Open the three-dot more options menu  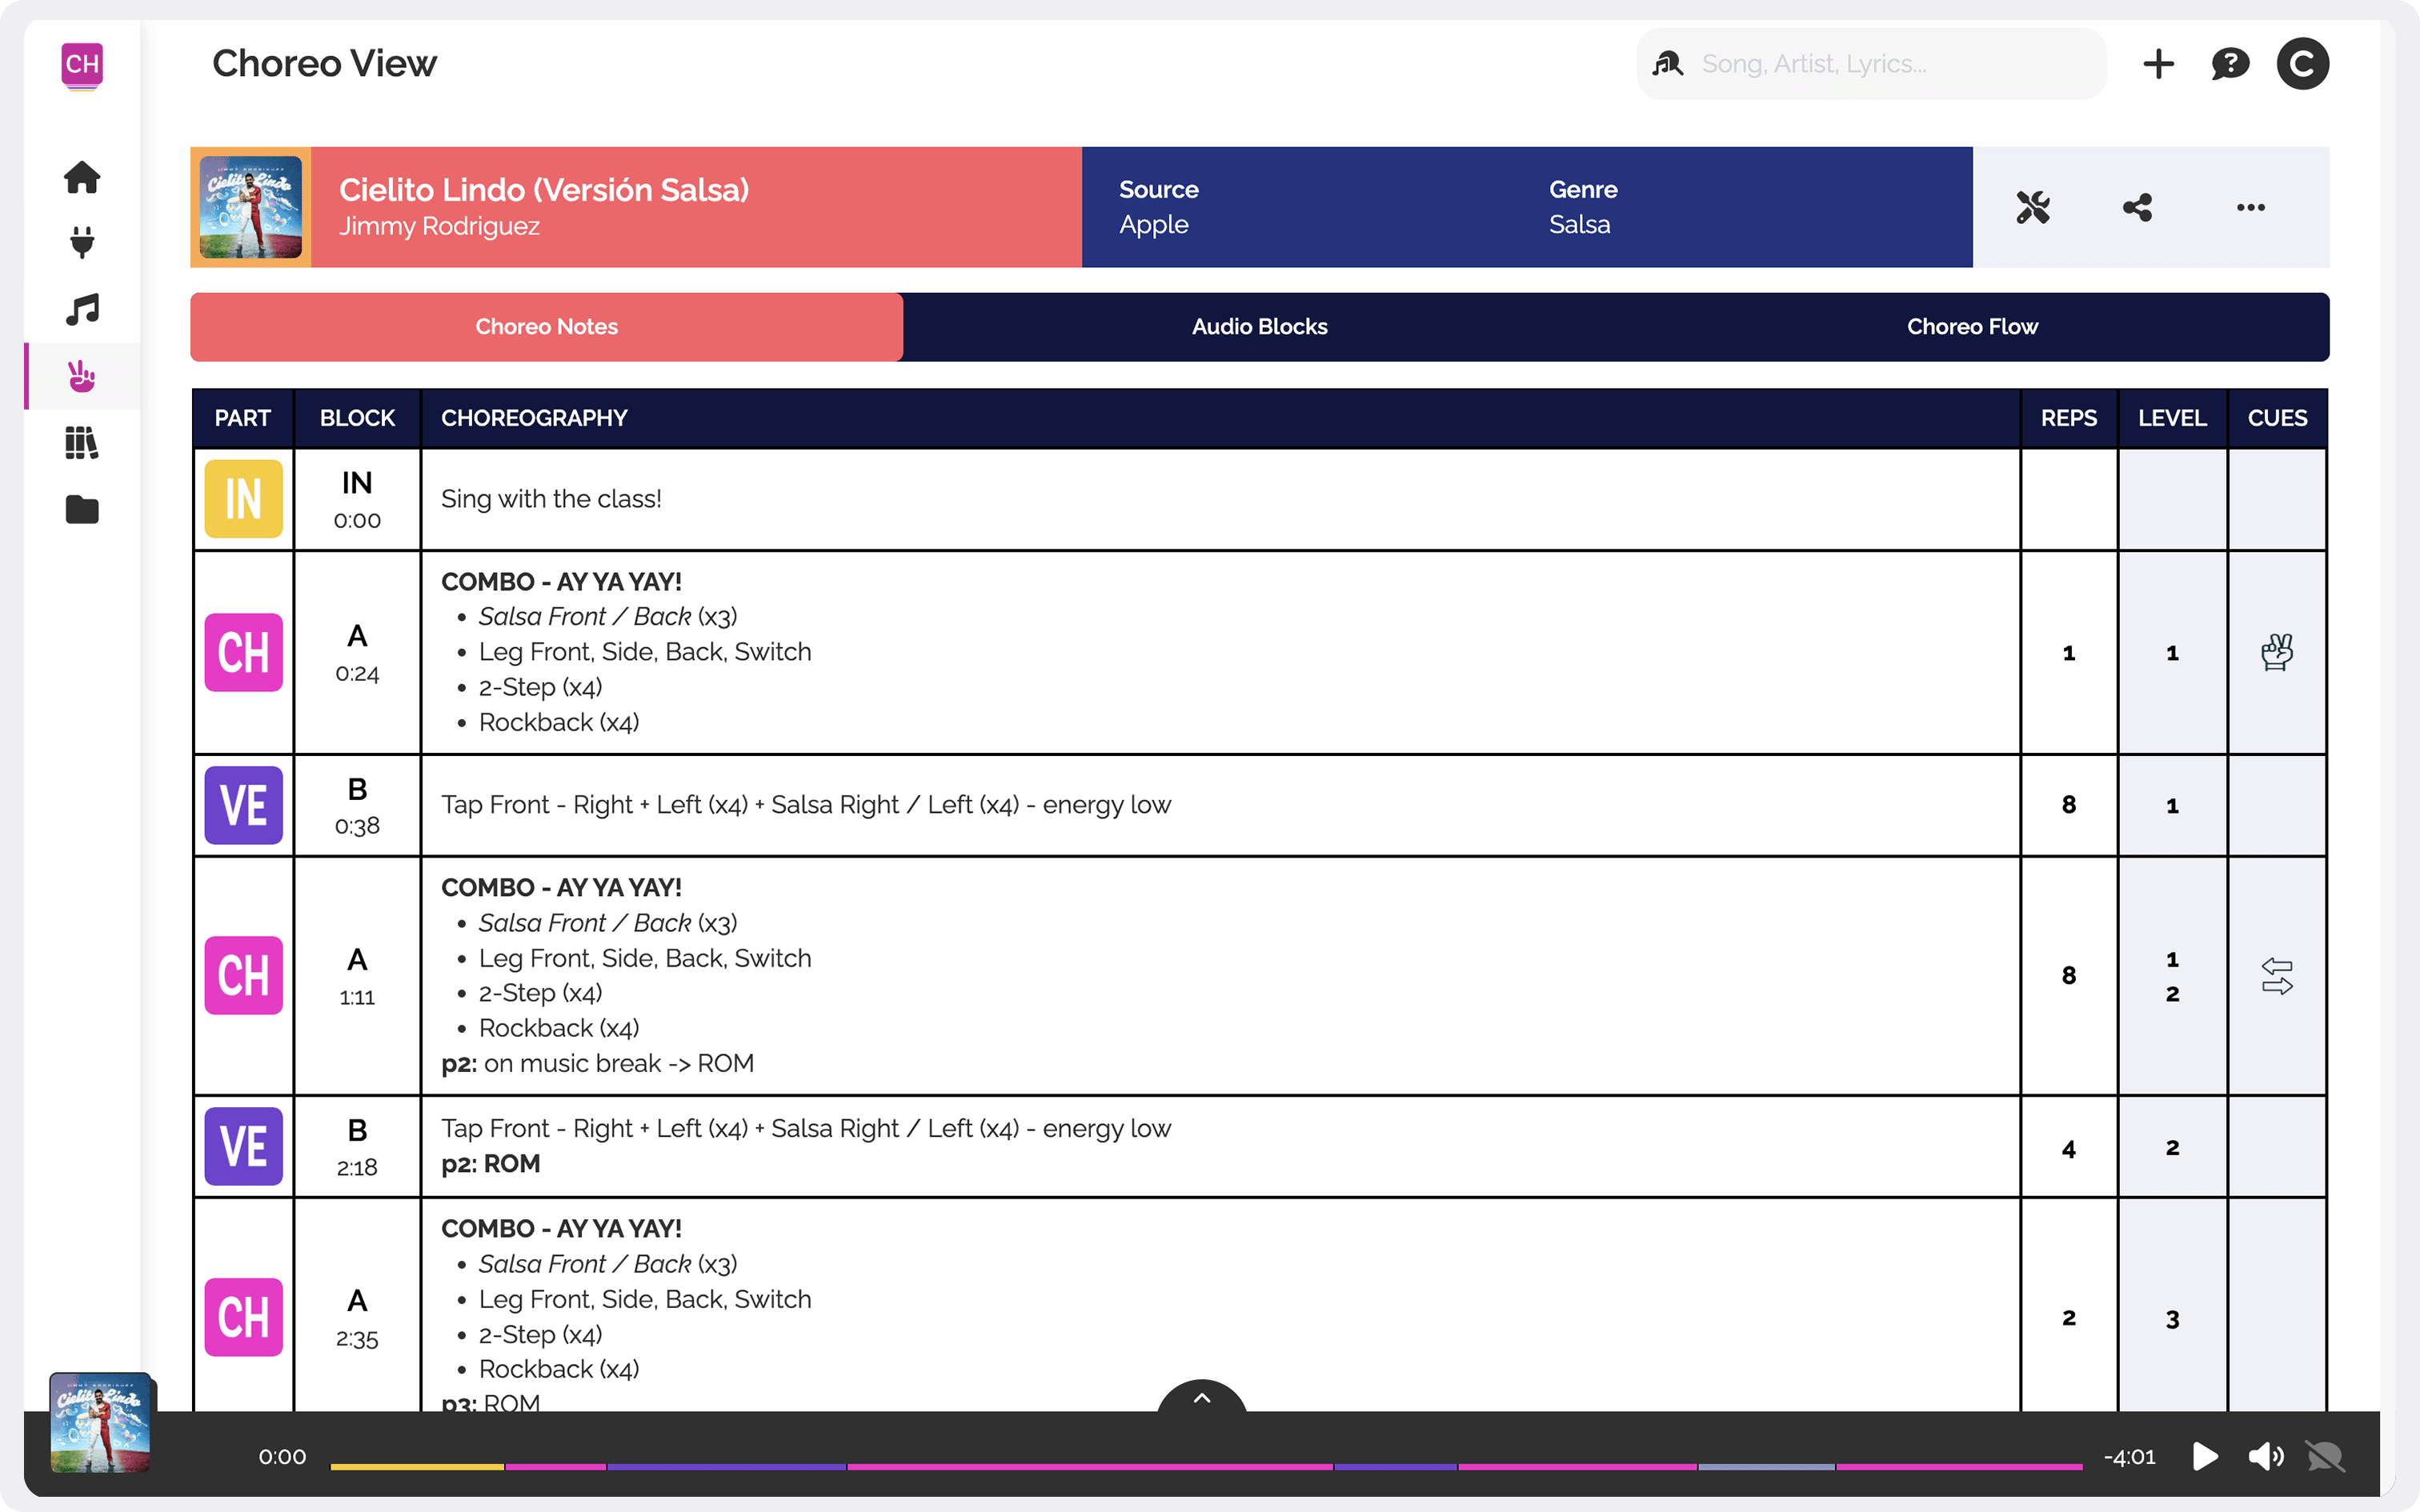[x=2250, y=207]
